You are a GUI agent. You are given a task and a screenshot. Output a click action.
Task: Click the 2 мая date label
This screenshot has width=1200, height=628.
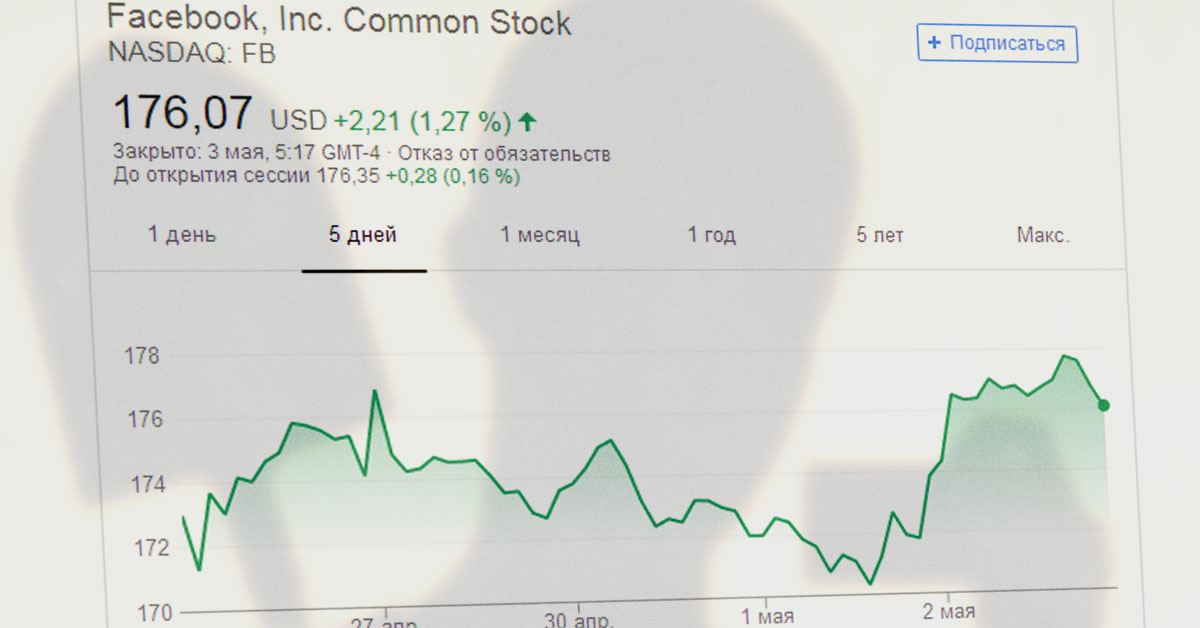[x=949, y=612]
